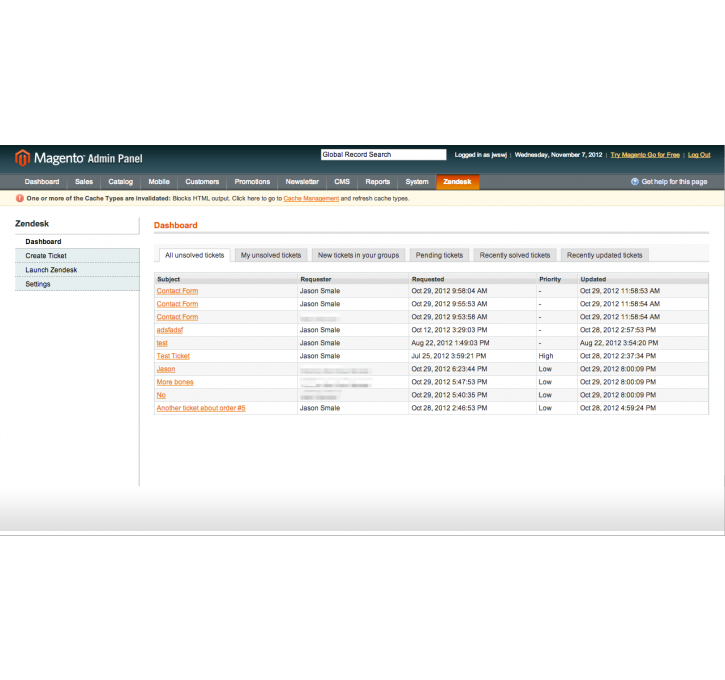The height and width of the screenshot is (680, 725).
Task: Open the CMS menu
Action: [342, 182]
